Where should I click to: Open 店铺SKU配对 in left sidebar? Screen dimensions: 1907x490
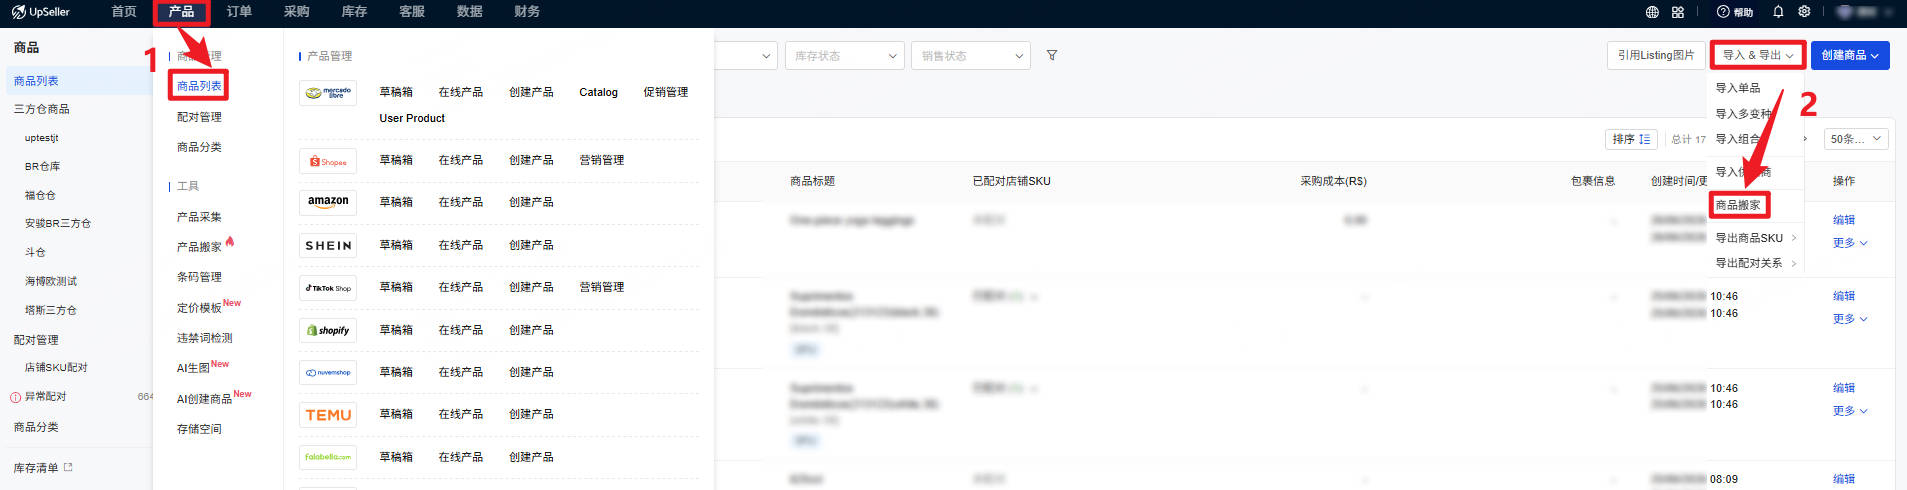[x=56, y=367]
